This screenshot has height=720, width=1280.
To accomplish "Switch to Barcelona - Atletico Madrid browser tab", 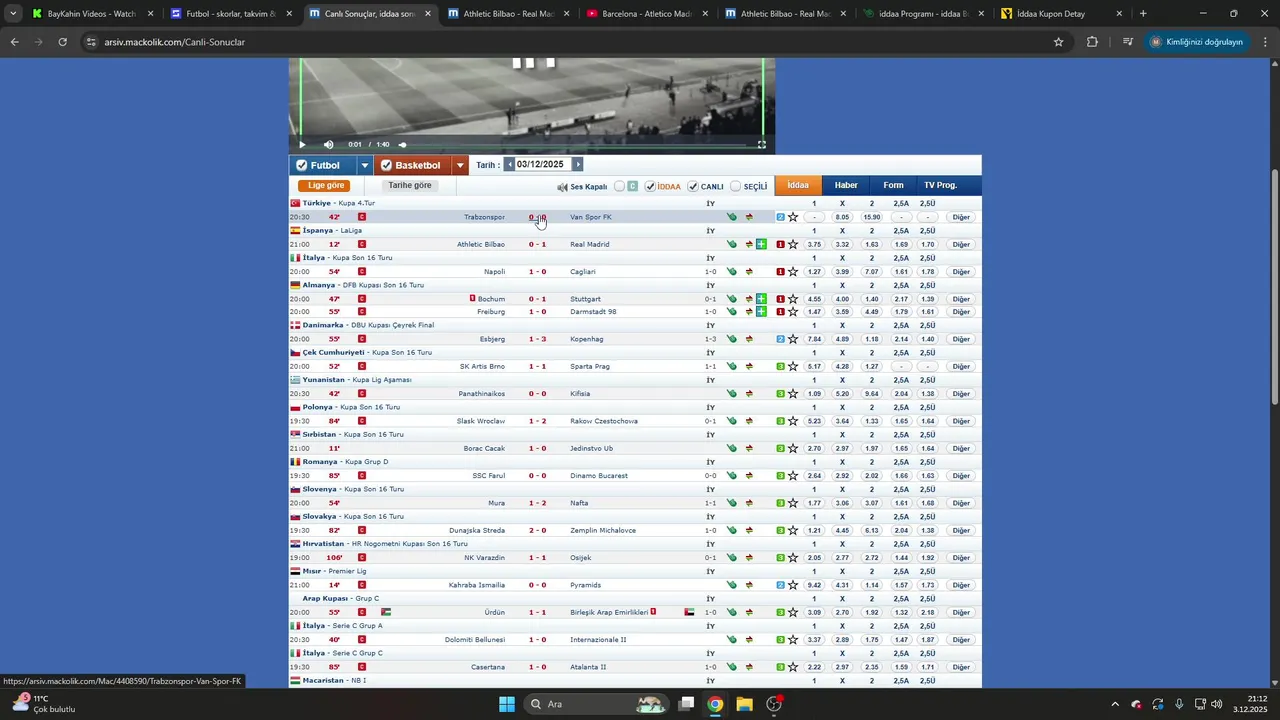I will (646, 14).
